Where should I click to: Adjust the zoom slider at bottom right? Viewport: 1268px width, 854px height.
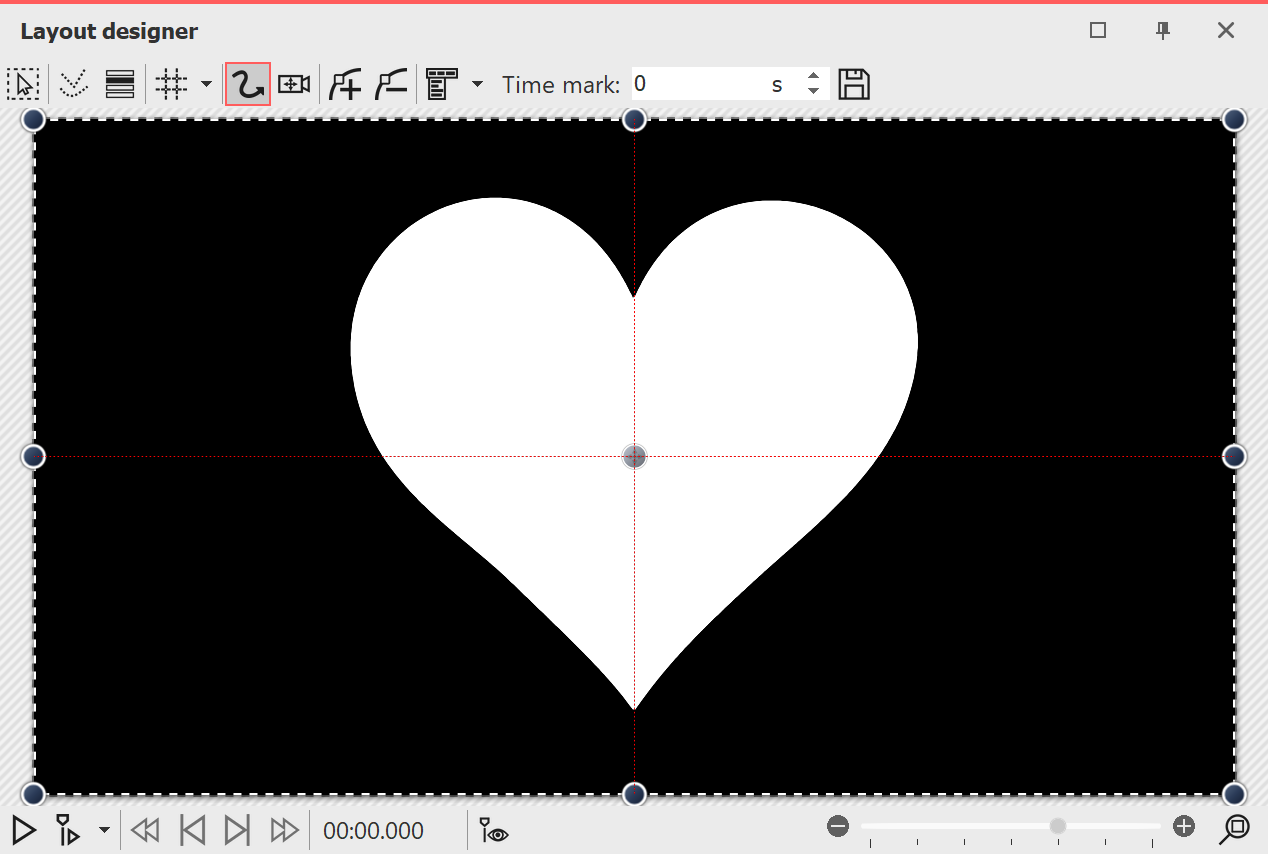[x=1057, y=826]
